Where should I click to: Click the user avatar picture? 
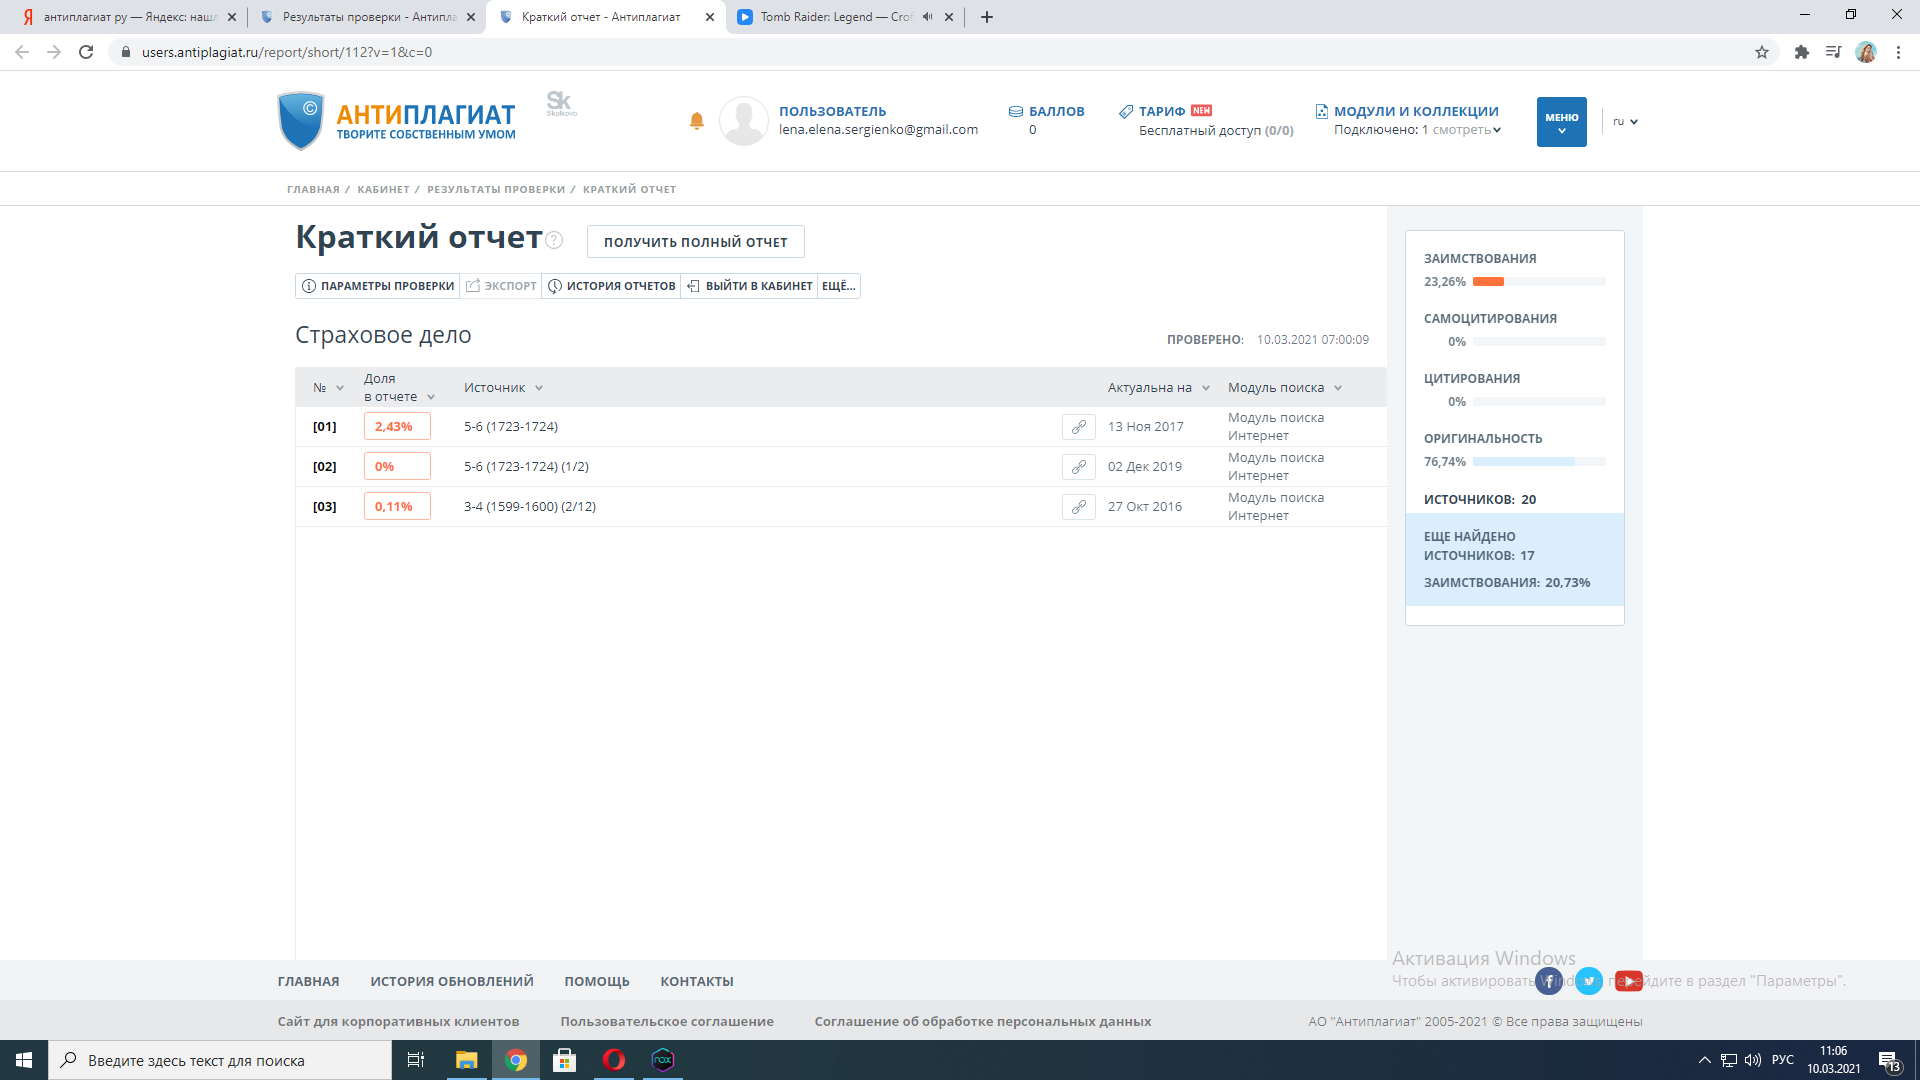(x=743, y=121)
